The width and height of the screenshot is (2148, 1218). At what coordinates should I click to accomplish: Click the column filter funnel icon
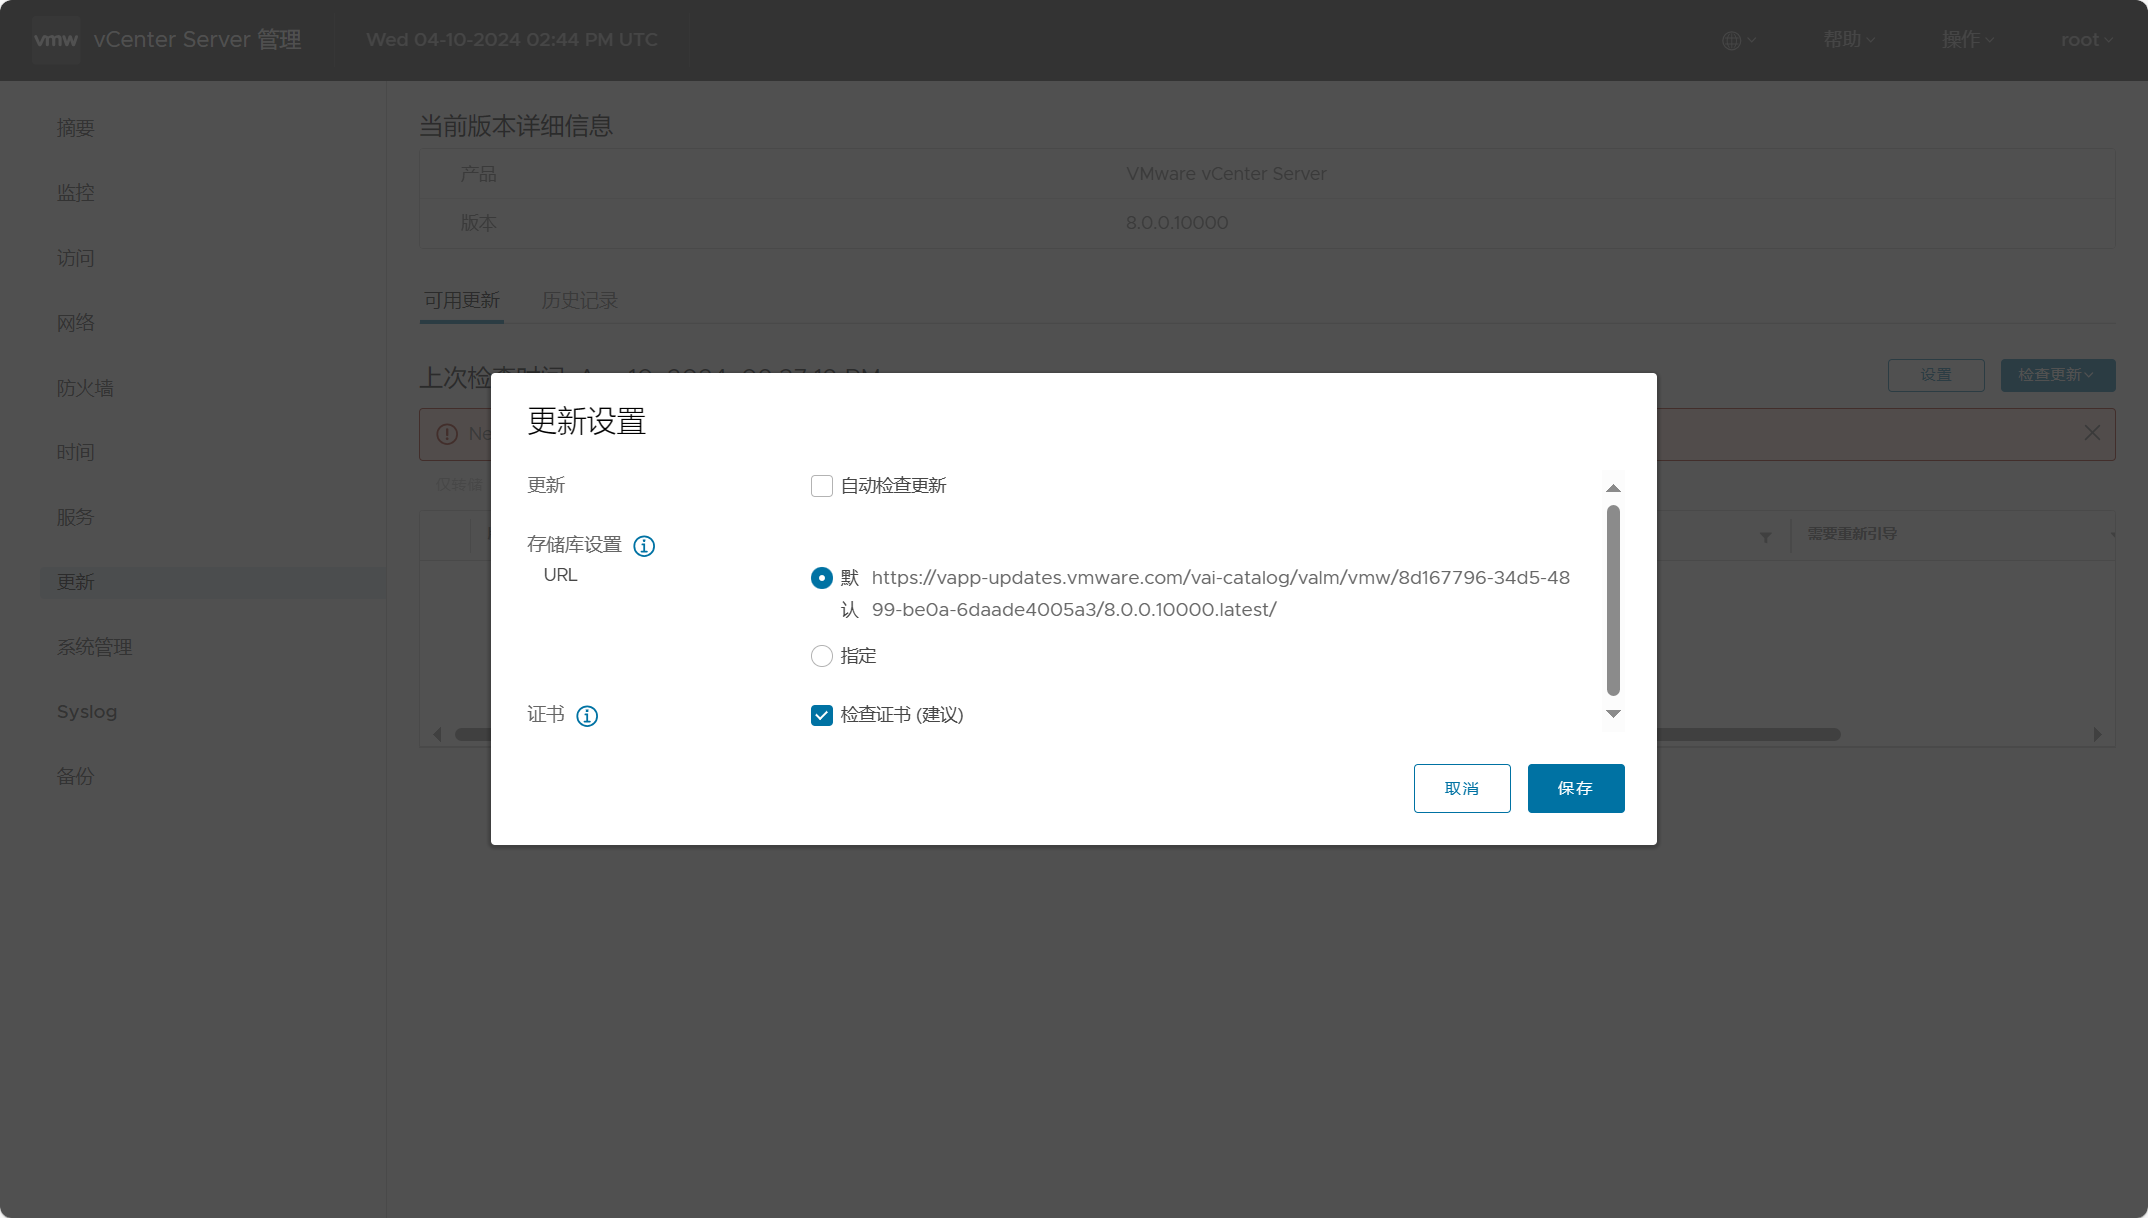point(1766,537)
